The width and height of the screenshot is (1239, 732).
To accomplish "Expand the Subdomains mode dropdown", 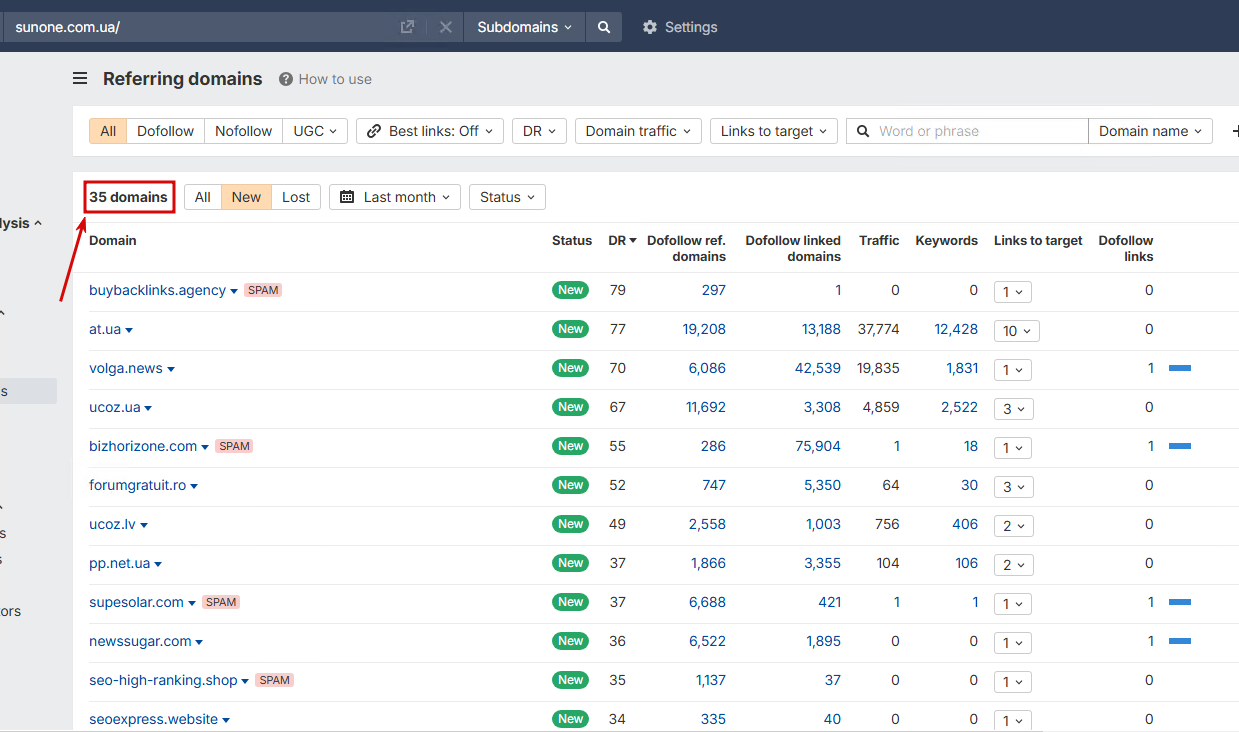I will pos(524,27).
